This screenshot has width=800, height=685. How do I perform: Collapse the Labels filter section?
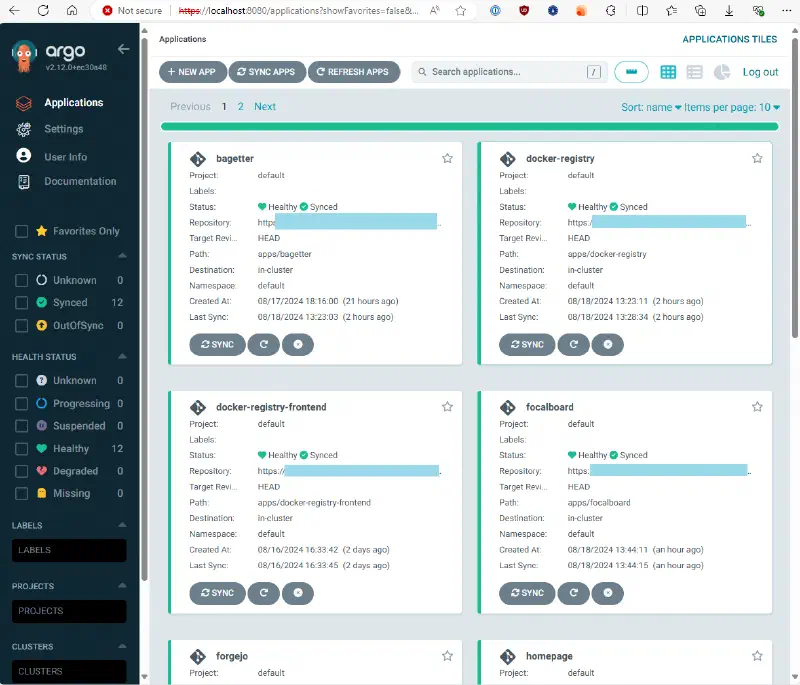[122, 525]
